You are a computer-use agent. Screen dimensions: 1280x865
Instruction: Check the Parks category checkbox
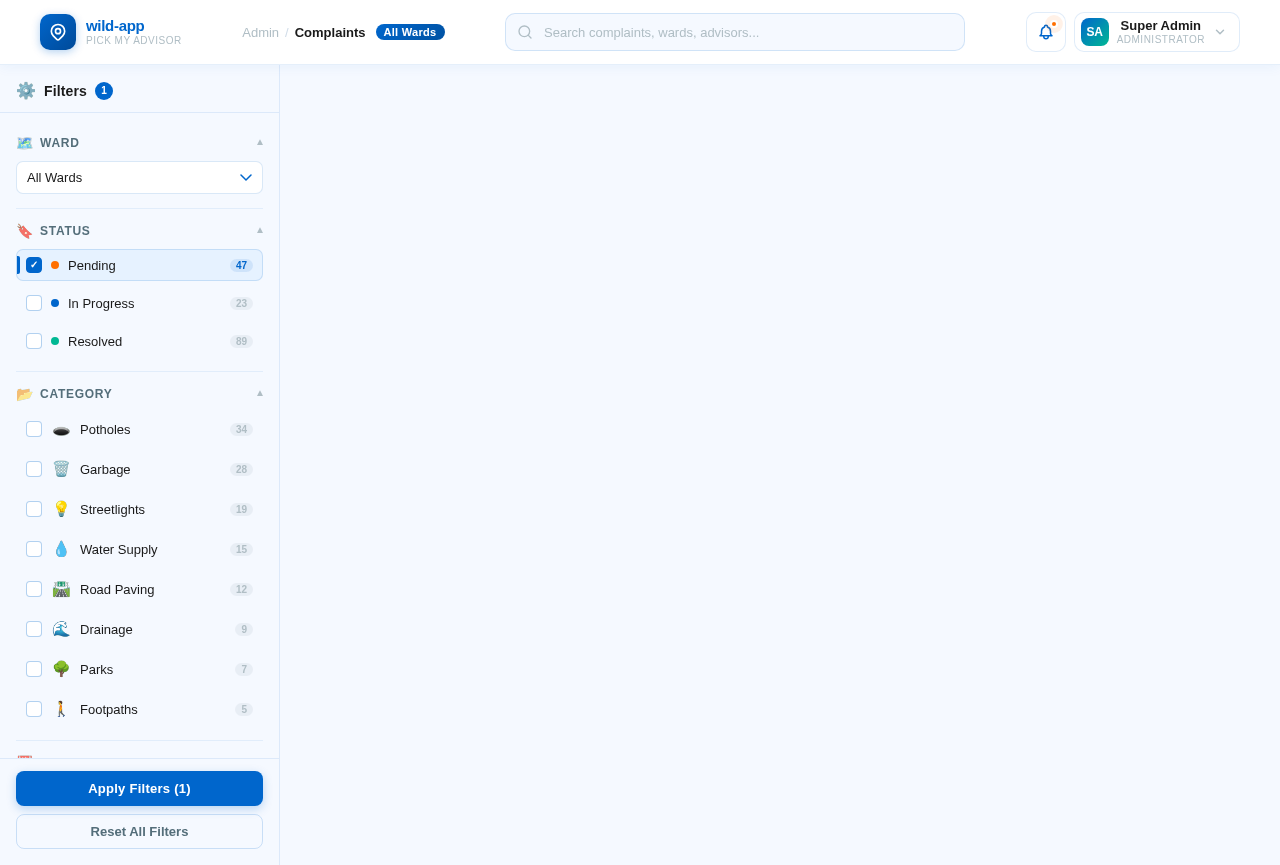34,669
